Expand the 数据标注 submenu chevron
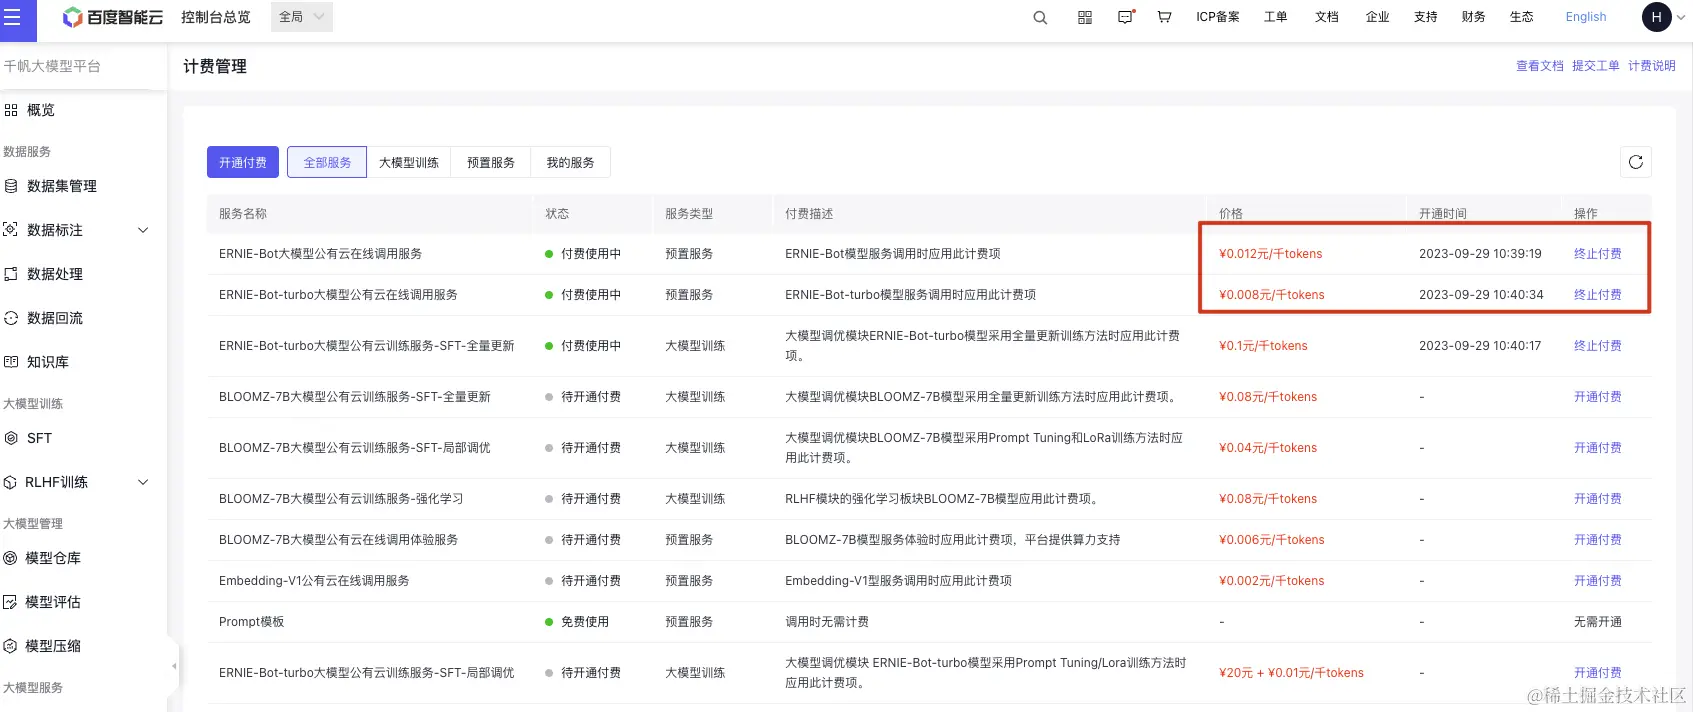The image size is (1693, 712). (x=143, y=230)
